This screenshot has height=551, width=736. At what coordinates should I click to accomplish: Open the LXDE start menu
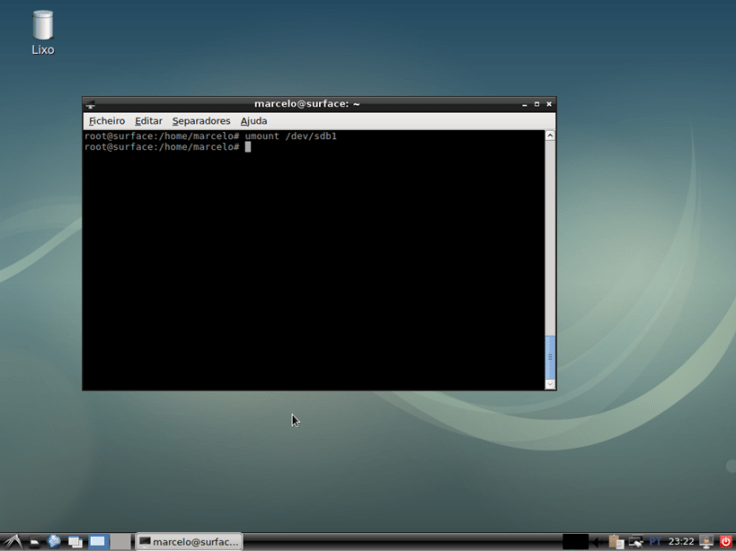(13, 541)
